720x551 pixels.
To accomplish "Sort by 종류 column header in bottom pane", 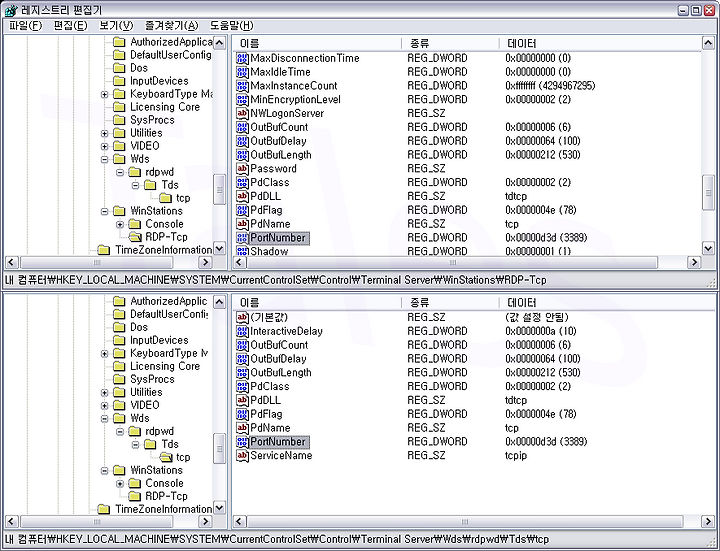I will (x=450, y=303).
